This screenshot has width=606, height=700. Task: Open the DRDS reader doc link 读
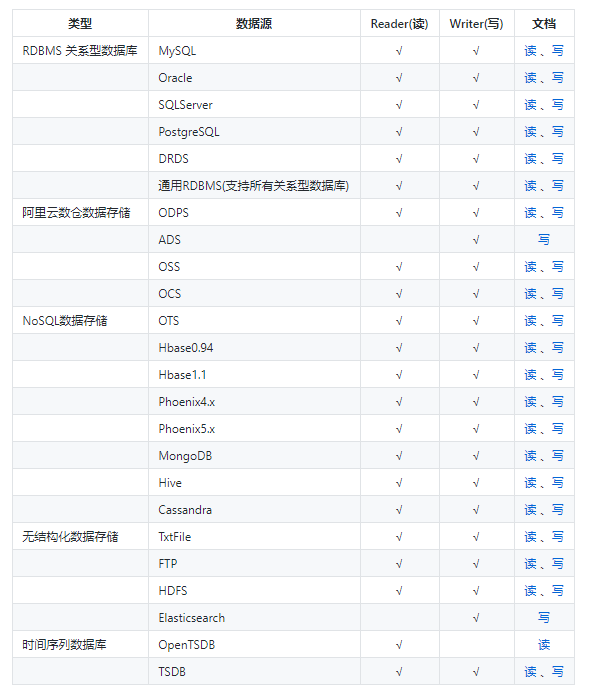[530, 159]
